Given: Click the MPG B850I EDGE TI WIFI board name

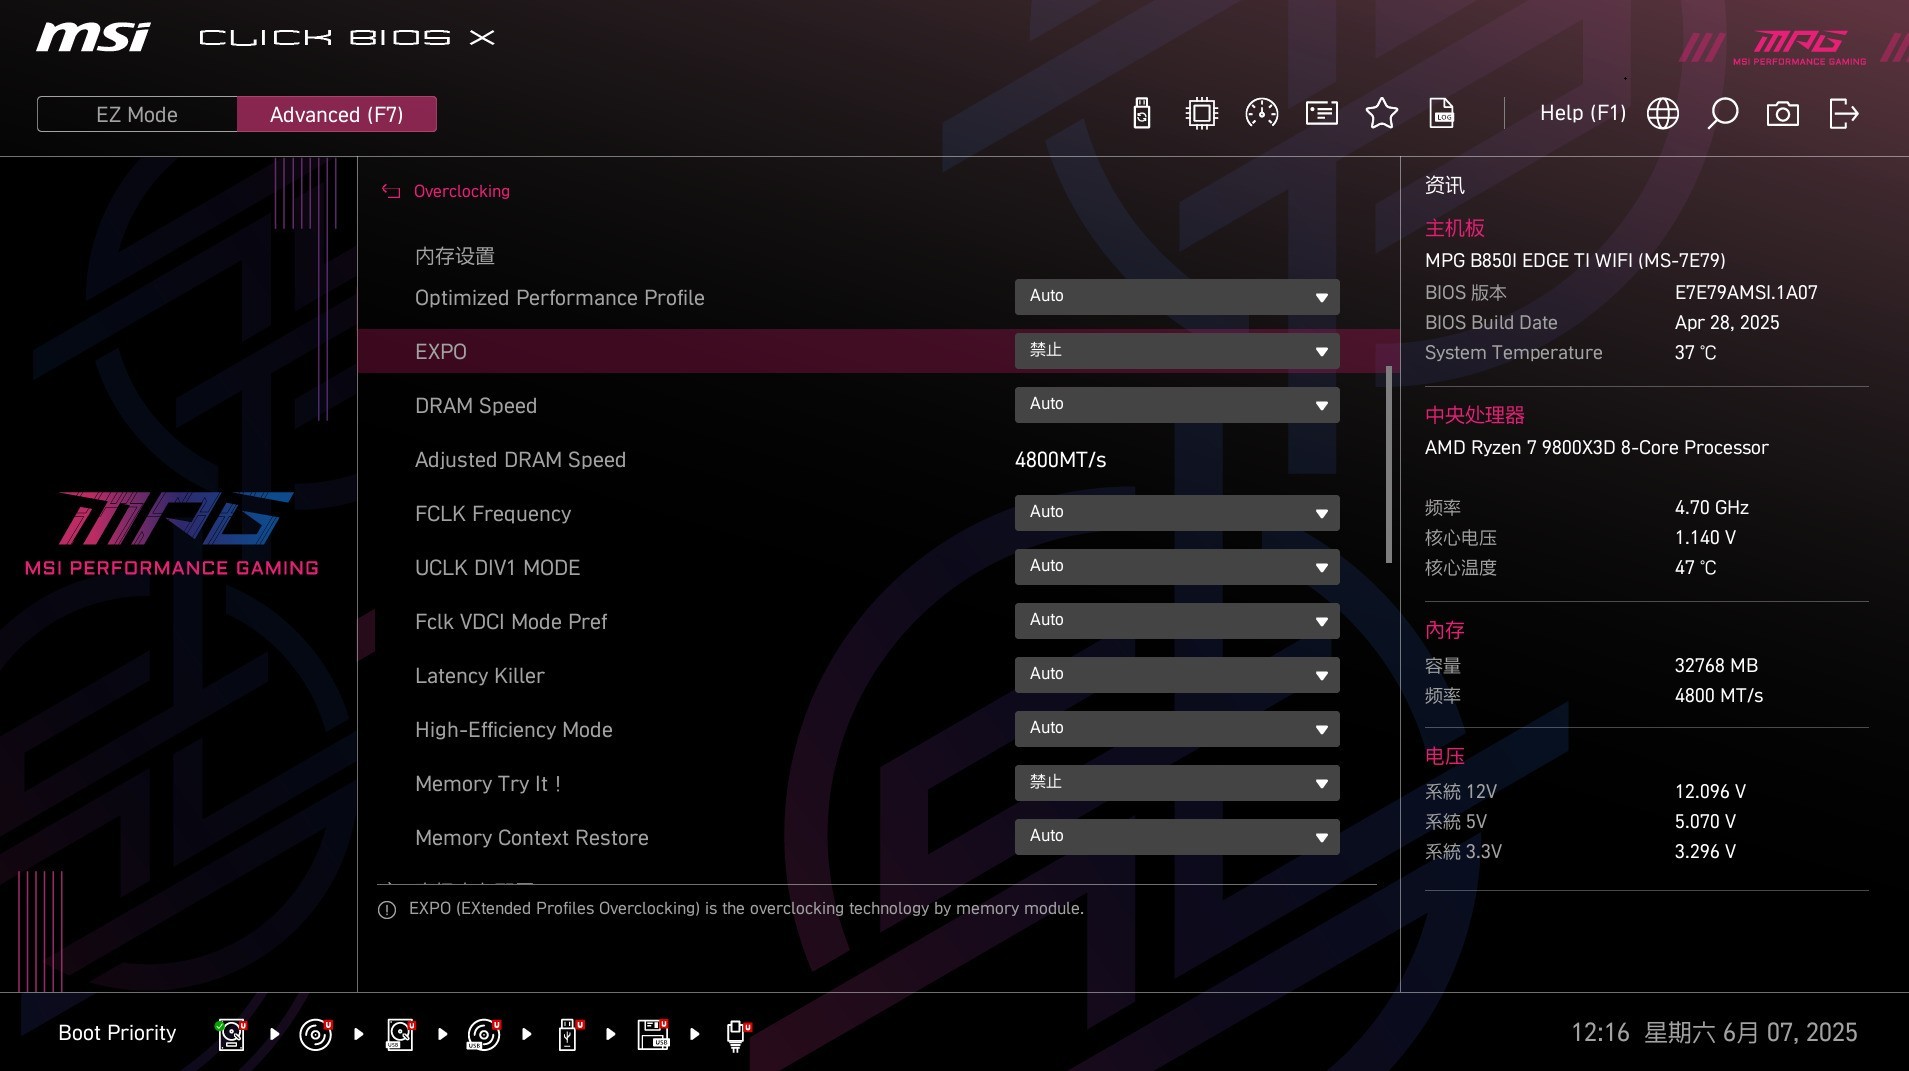Looking at the screenshot, I should 1575,261.
